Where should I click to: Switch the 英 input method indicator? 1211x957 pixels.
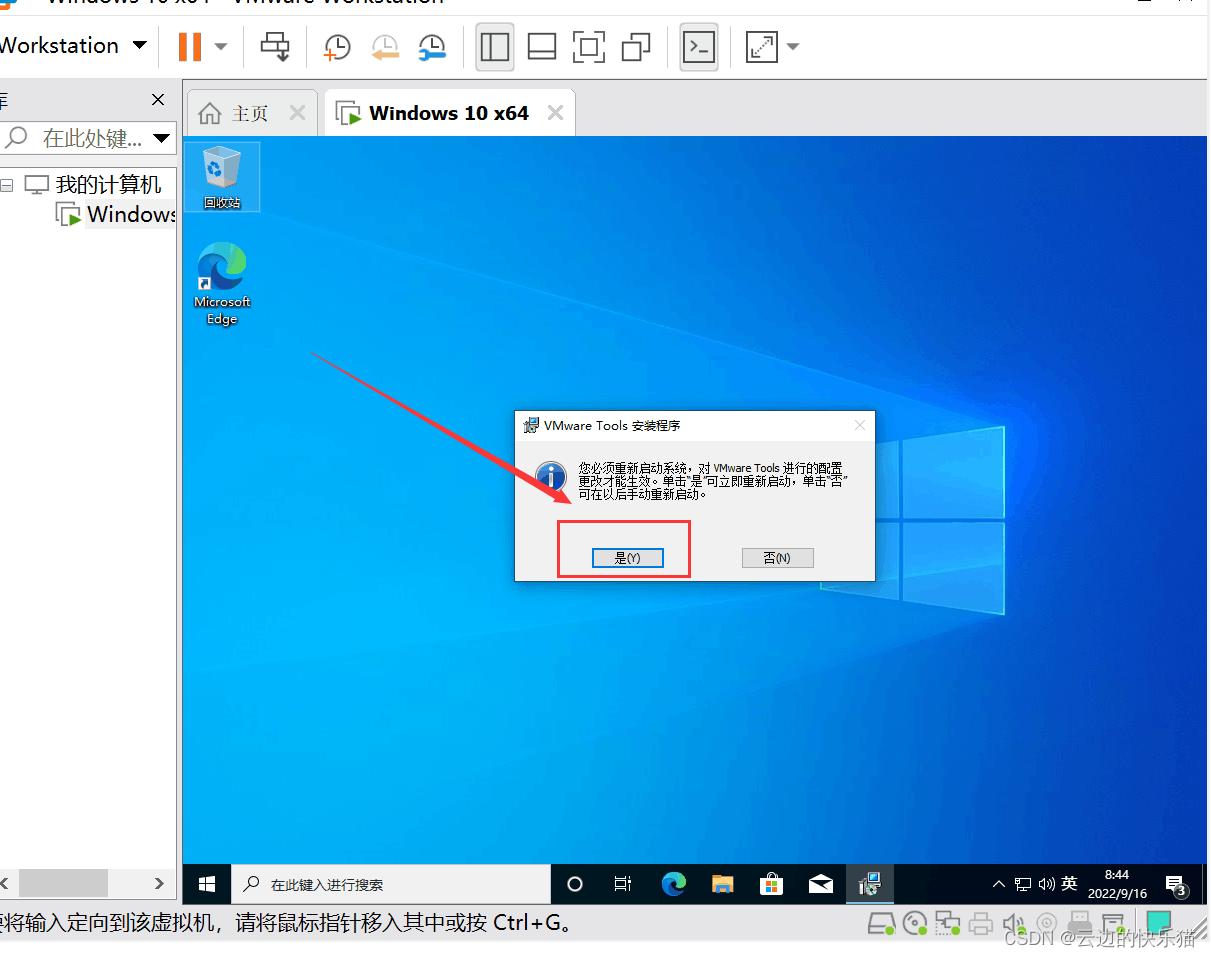coord(1070,883)
